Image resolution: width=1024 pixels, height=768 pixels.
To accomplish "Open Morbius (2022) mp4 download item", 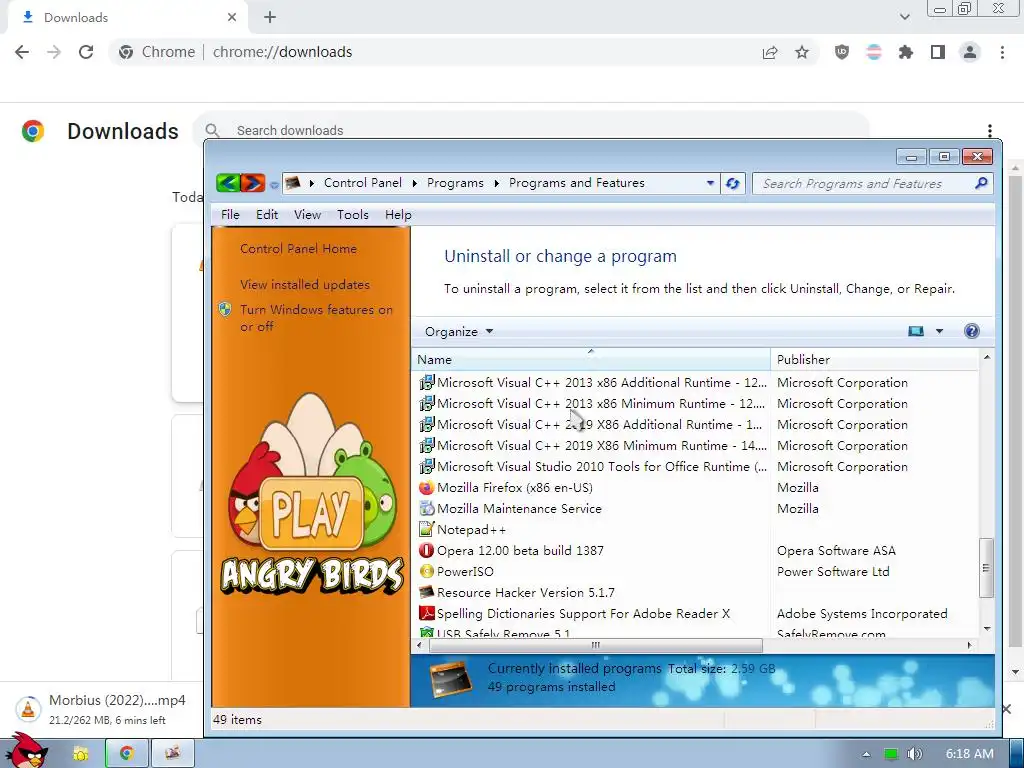I will (101, 709).
